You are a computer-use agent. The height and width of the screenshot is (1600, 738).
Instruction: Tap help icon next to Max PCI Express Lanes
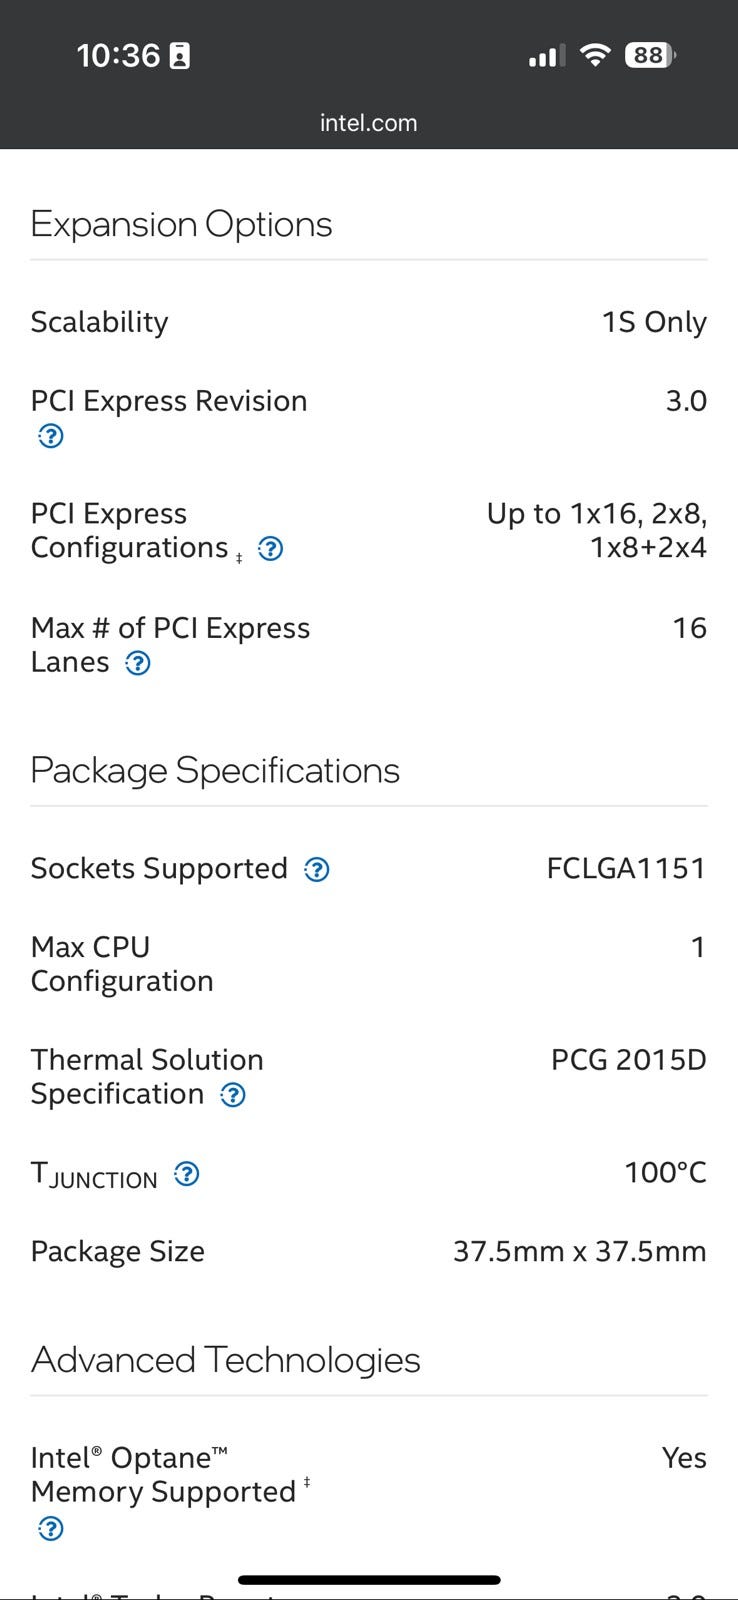coord(138,663)
